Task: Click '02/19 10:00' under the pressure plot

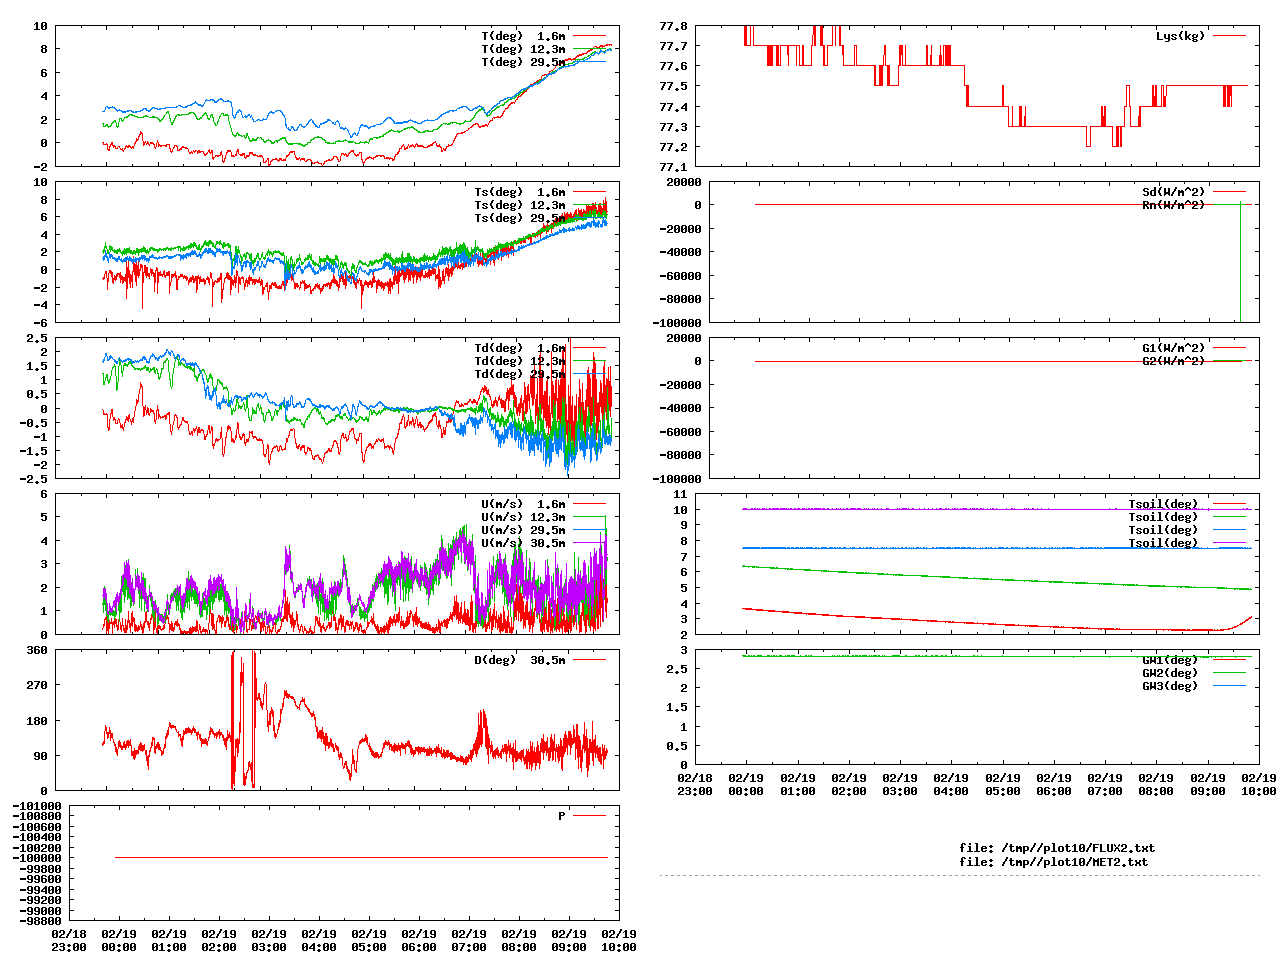Action: 618,941
